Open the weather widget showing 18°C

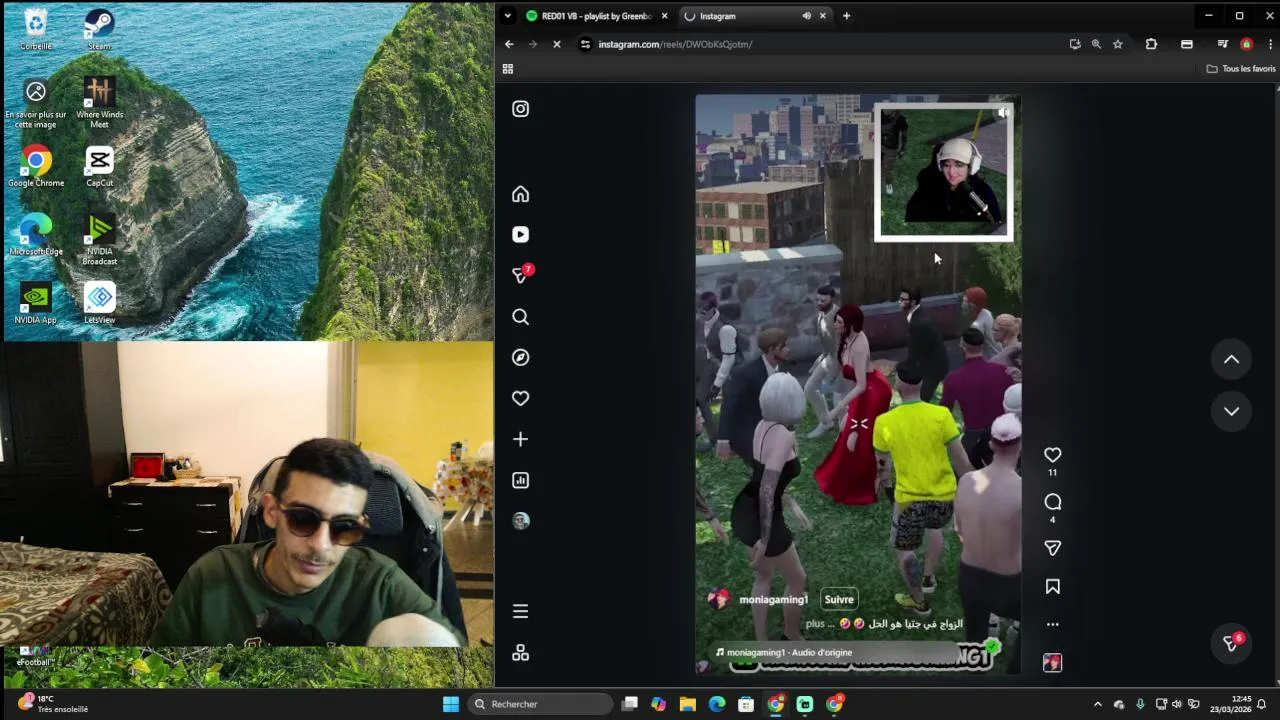[52, 704]
